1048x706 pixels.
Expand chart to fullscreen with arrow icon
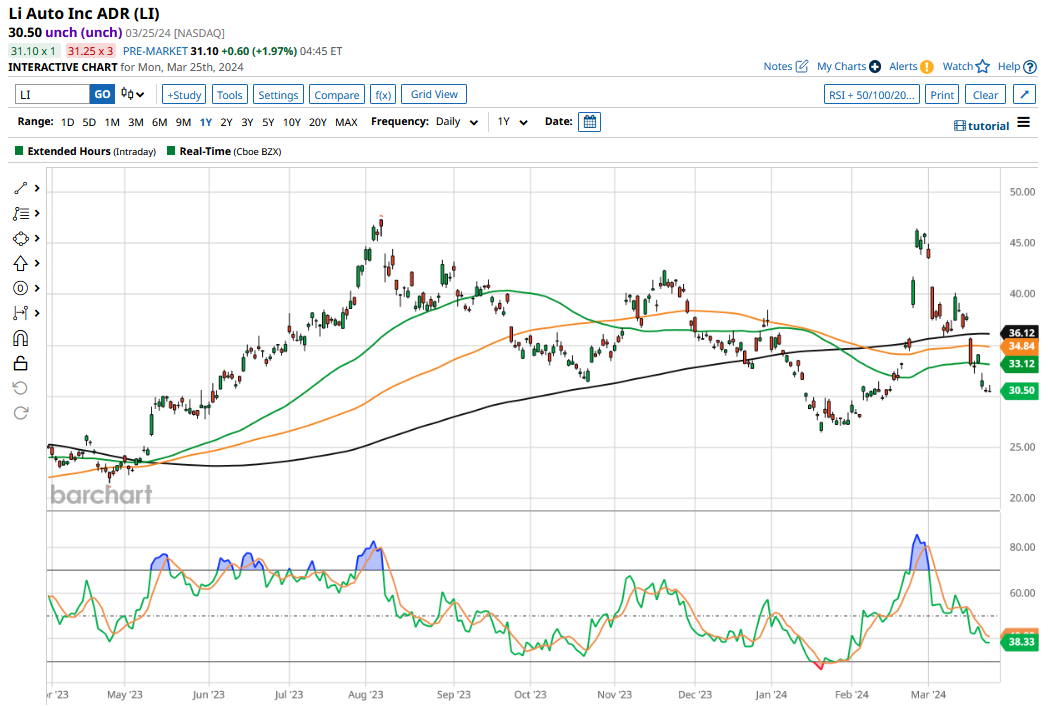pyautogui.click(x=1024, y=95)
